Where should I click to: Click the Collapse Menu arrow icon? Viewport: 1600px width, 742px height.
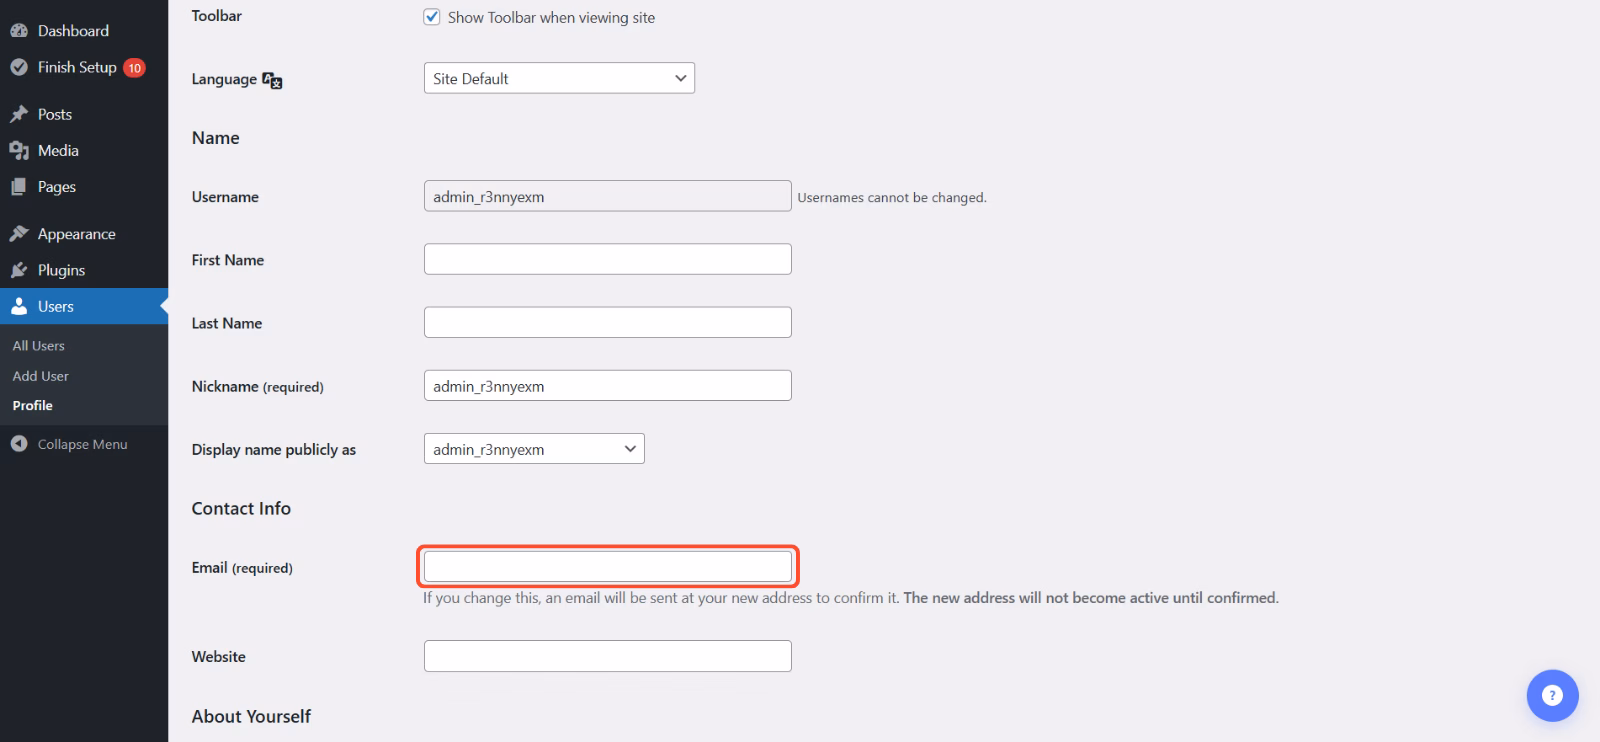18,444
